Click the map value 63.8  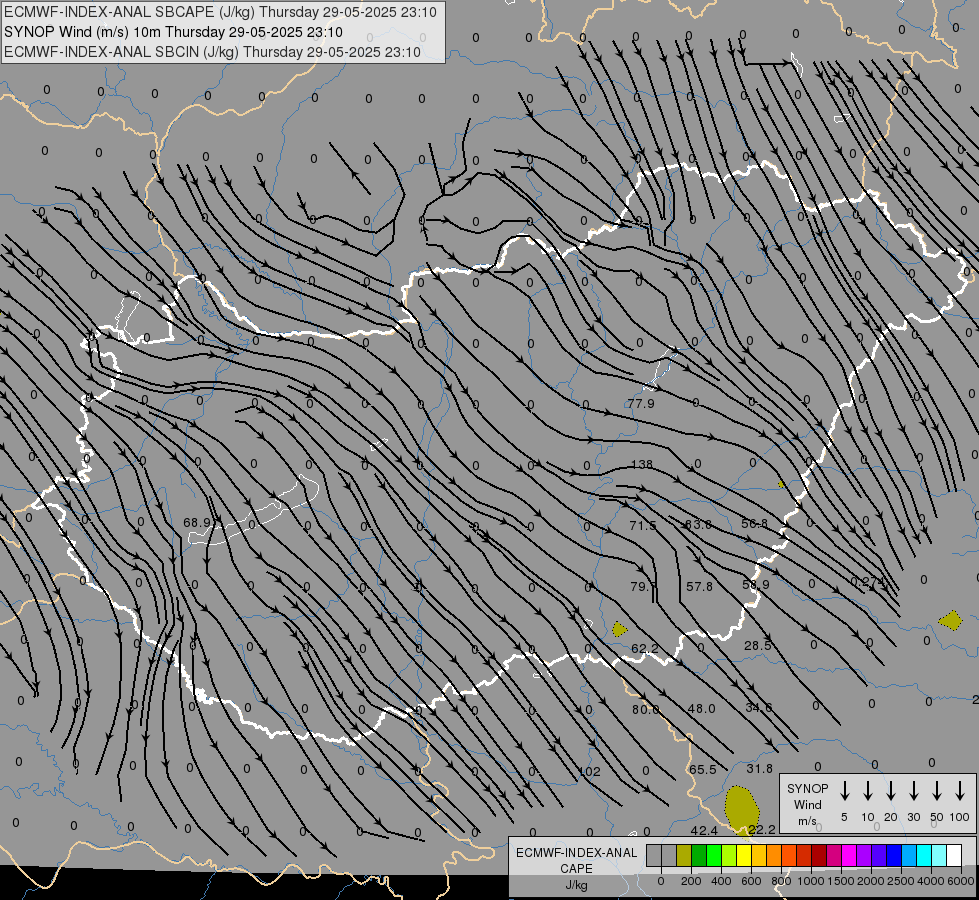698,524
